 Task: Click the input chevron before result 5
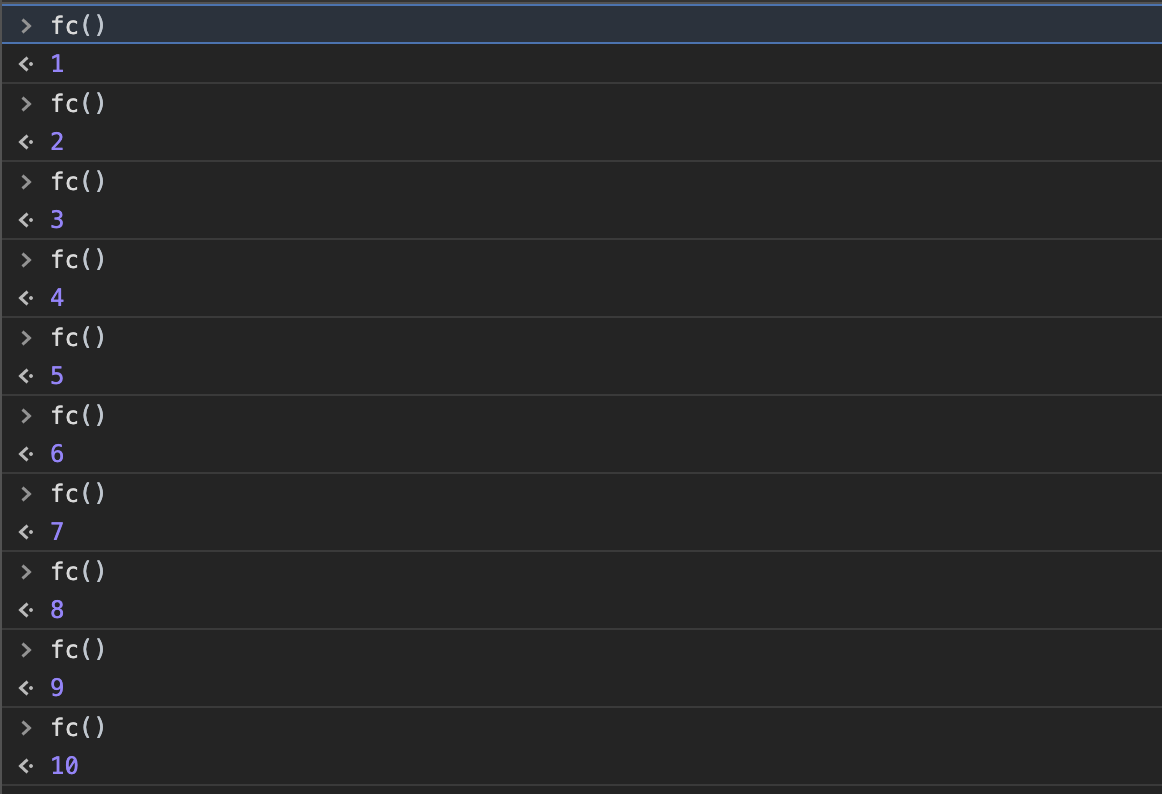coord(26,338)
